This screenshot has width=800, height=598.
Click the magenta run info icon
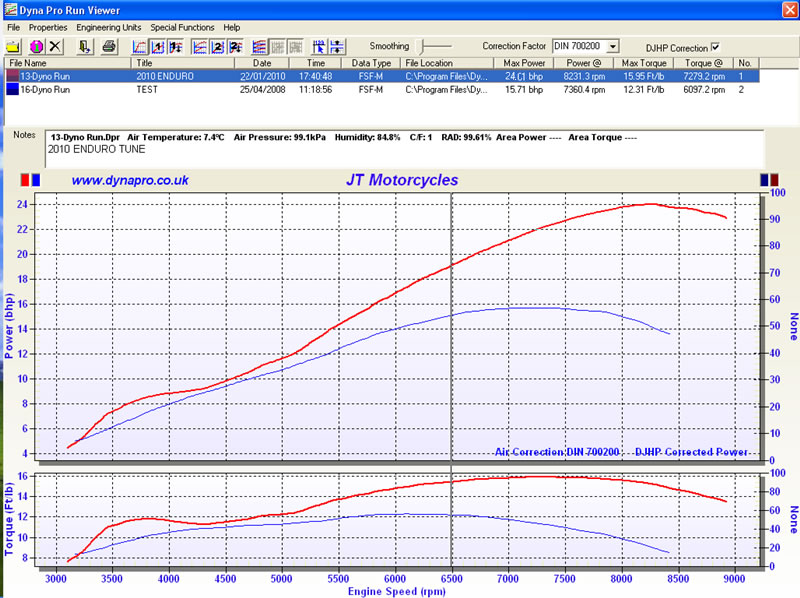pyautogui.click(x=37, y=47)
